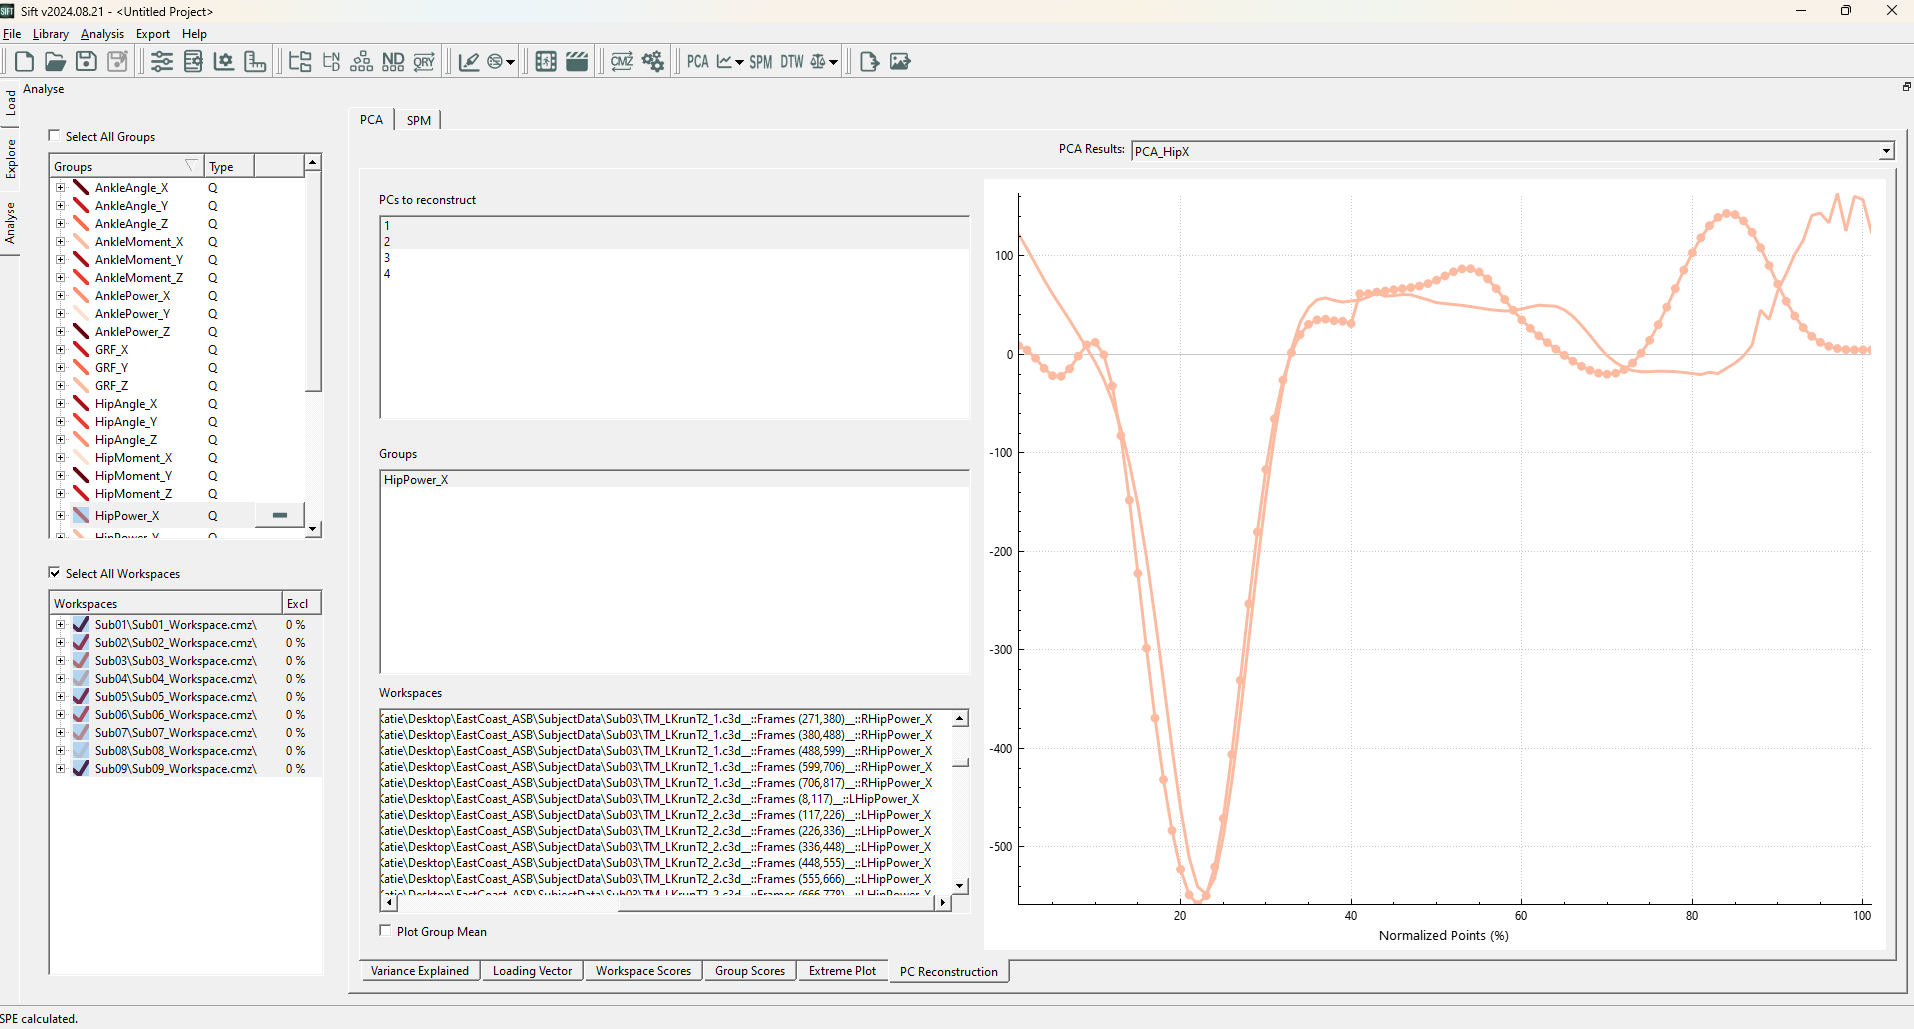The height and width of the screenshot is (1029, 1914).
Task: Expand the GRF_X group node
Action: coord(60,349)
